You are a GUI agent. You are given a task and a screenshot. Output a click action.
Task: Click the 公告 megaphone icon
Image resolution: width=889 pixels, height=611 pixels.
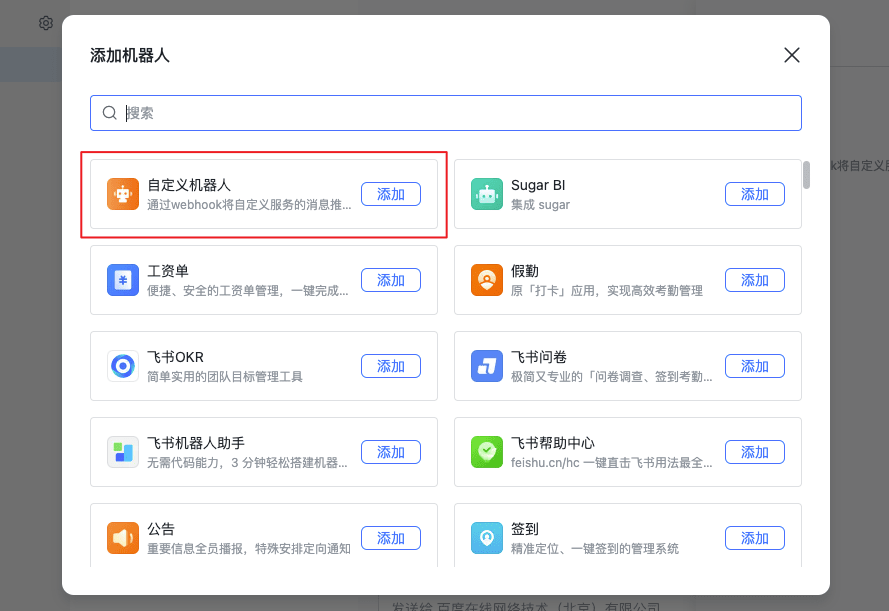click(x=123, y=538)
